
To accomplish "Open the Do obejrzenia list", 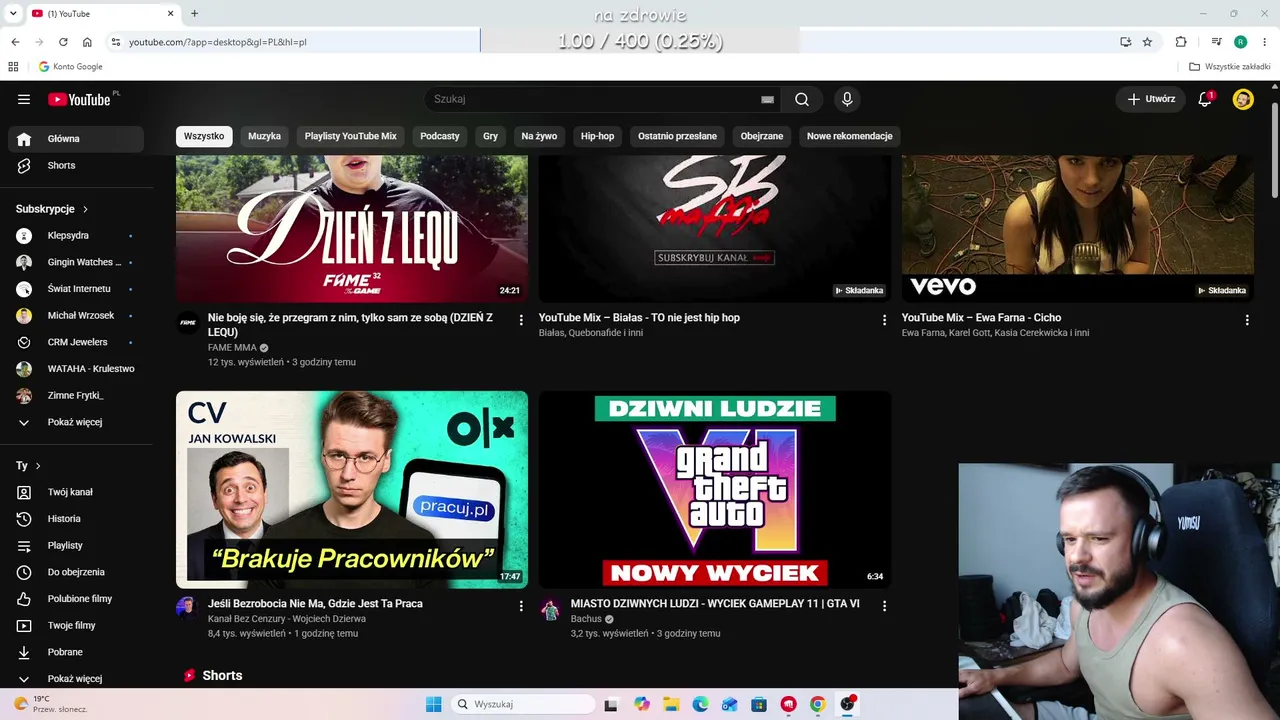I will click(x=76, y=572).
